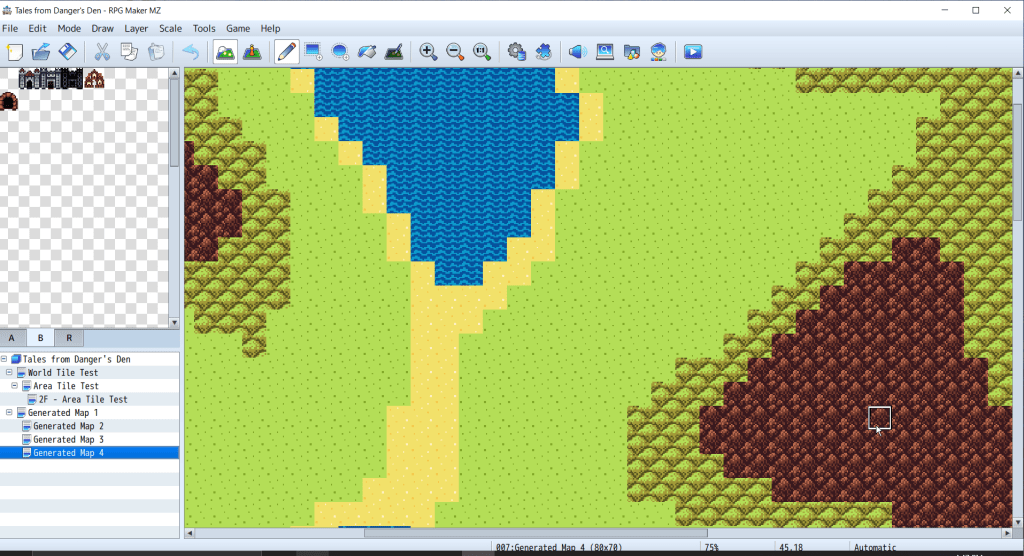Click the Zoom In magnifier
1024x556 pixels.
click(428, 51)
